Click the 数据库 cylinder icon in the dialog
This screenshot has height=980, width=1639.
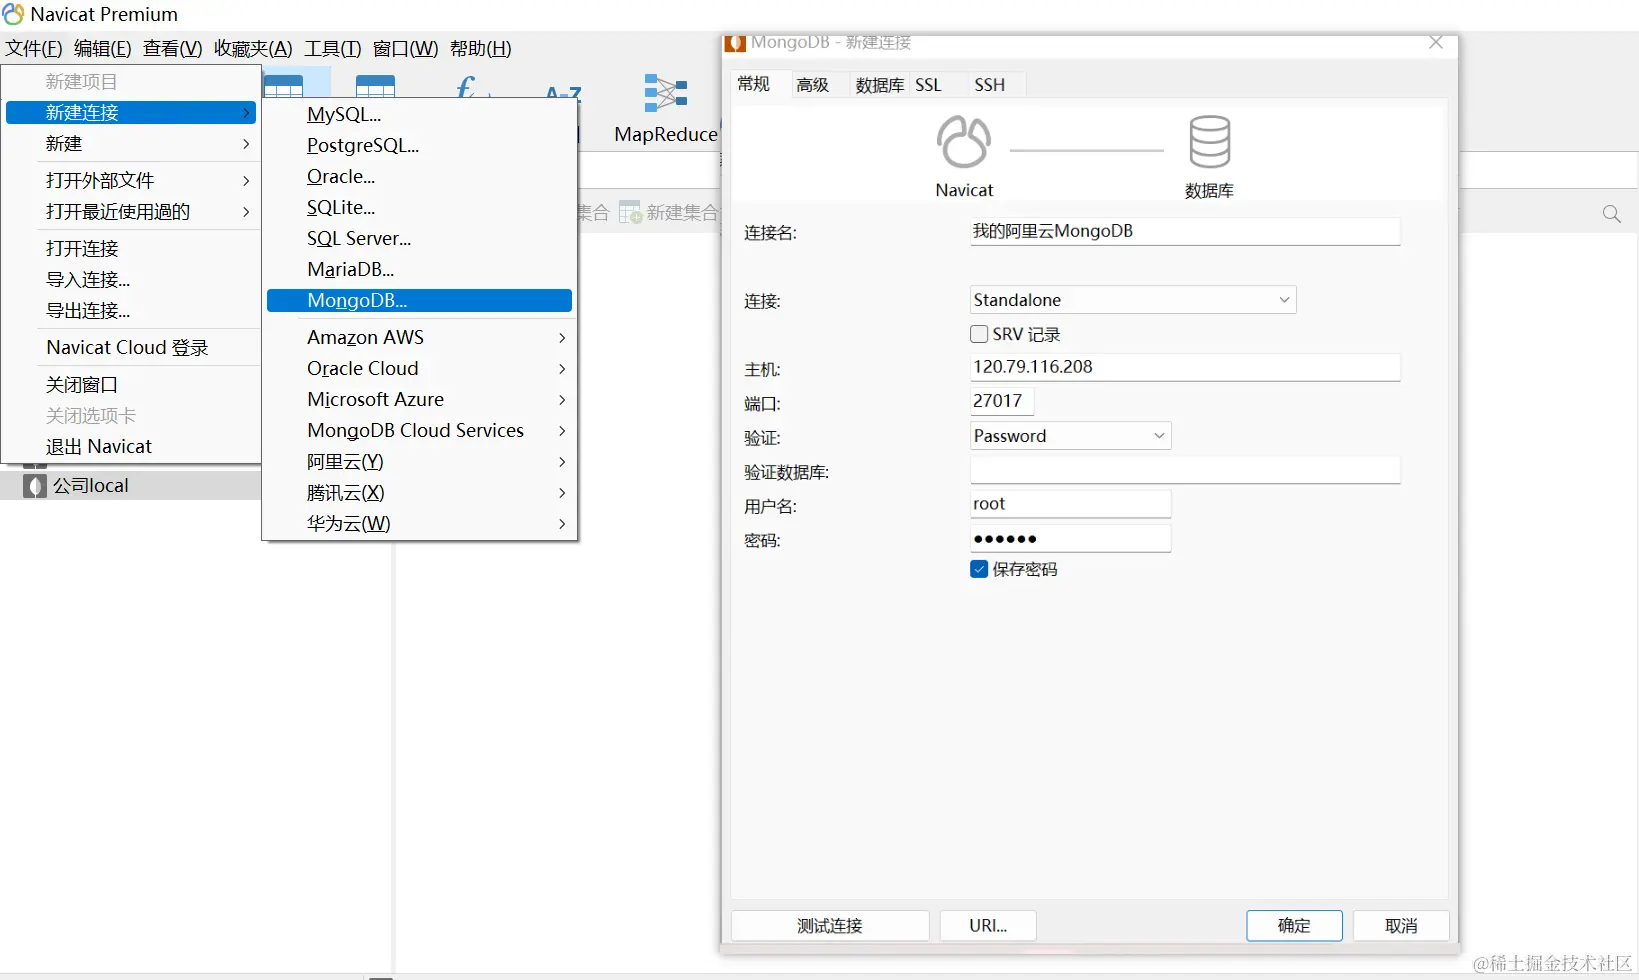(x=1209, y=142)
